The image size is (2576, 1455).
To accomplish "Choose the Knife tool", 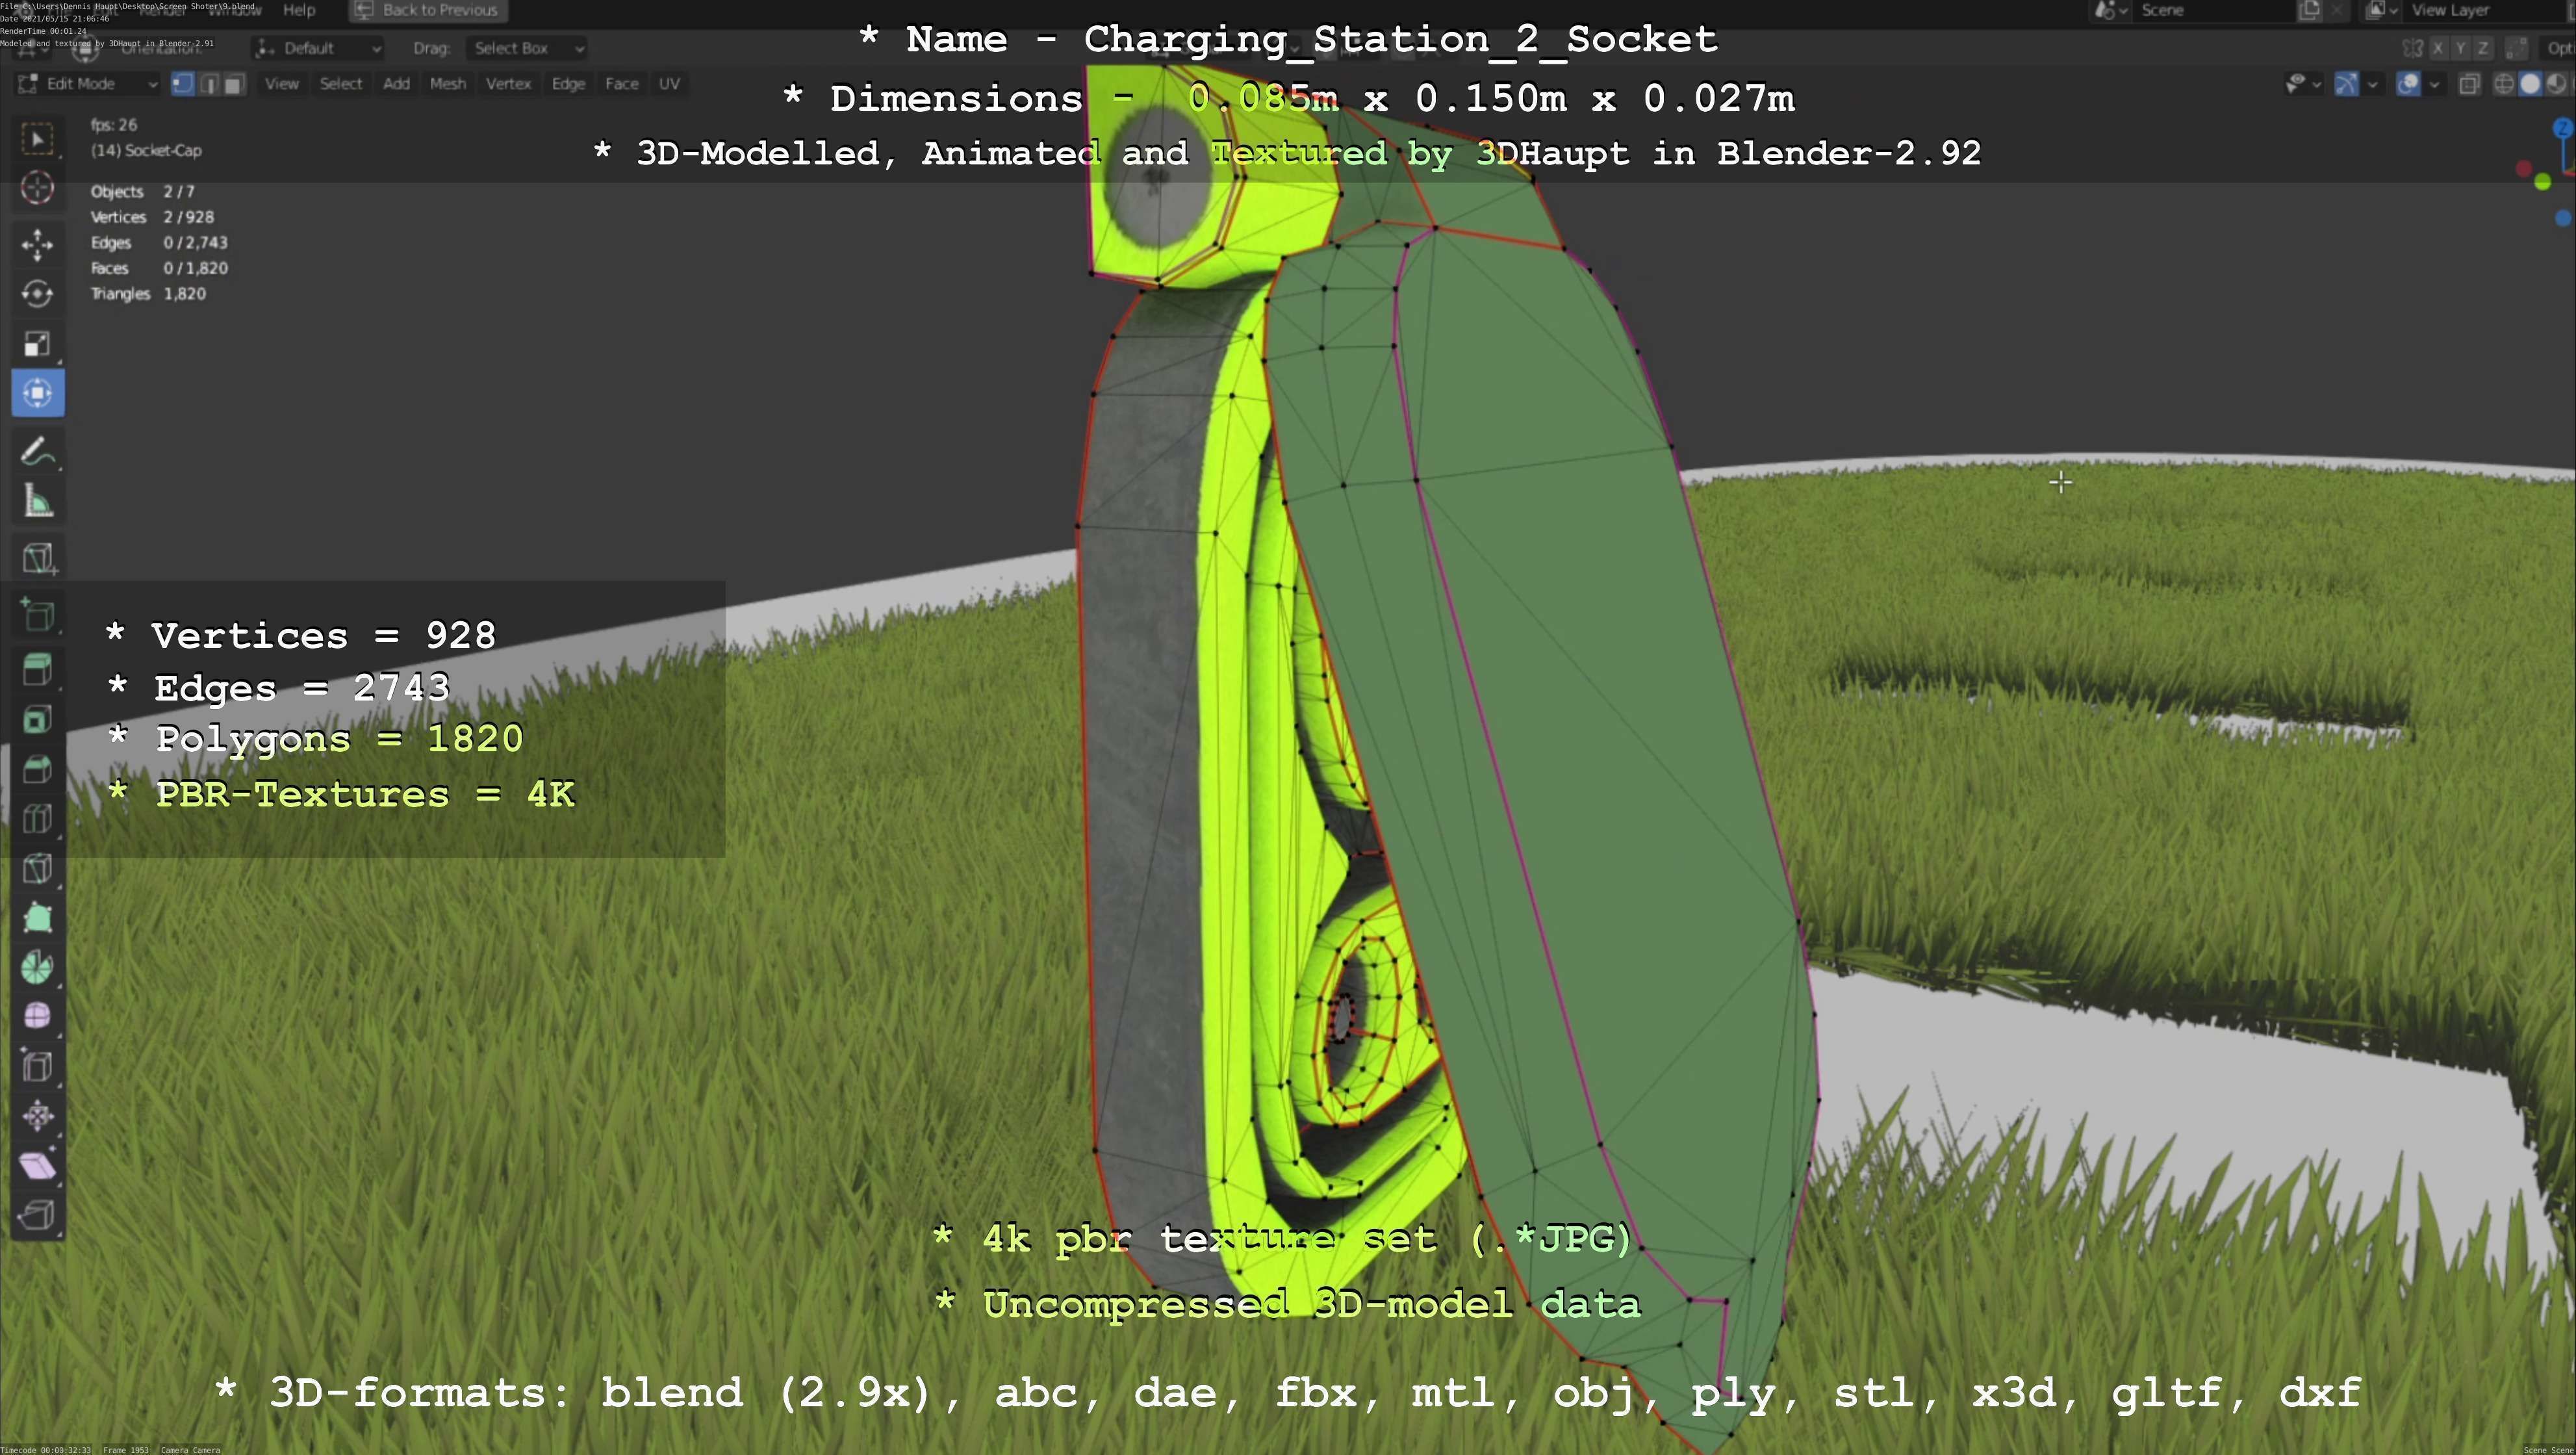I will [x=37, y=868].
